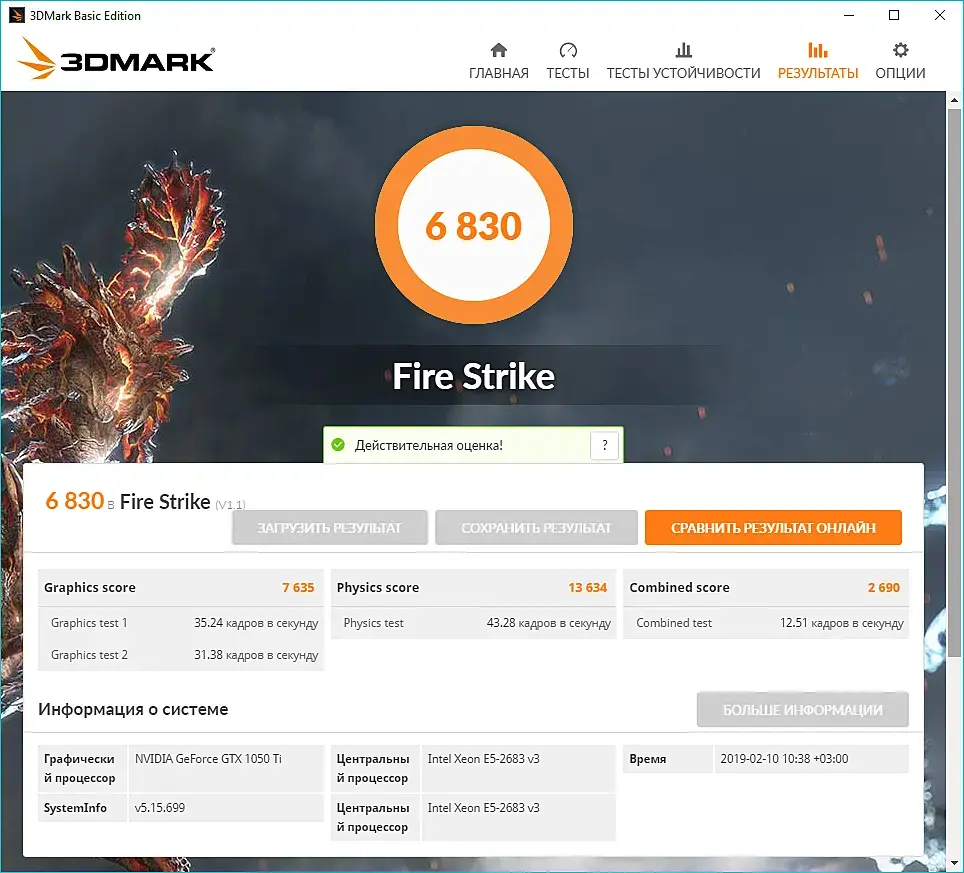The image size is (964, 873).
Task: Click the 3DMark app icon in title bar
Action: pos(17,15)
